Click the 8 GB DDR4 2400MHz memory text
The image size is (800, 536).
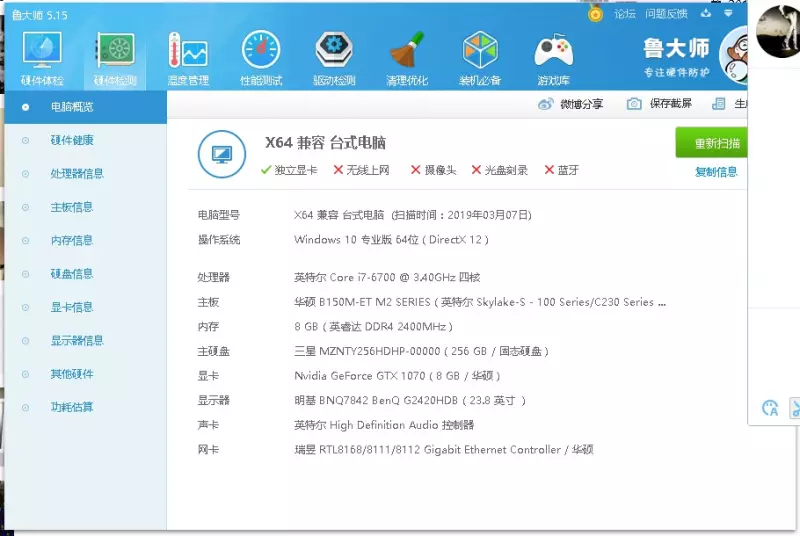coord(373,326)
